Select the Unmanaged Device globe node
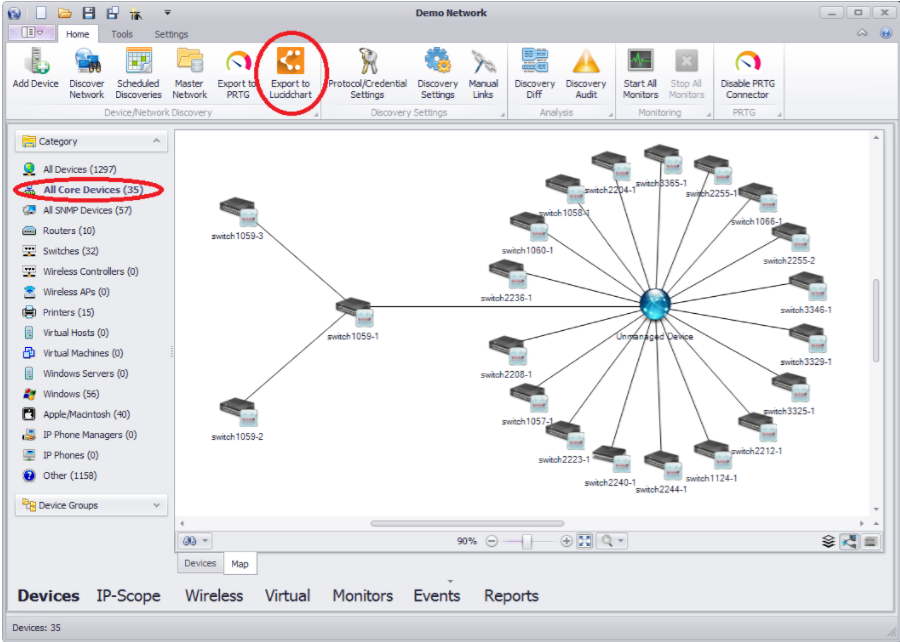Viewport: 900px width, 642px height. tap(655, 304)
